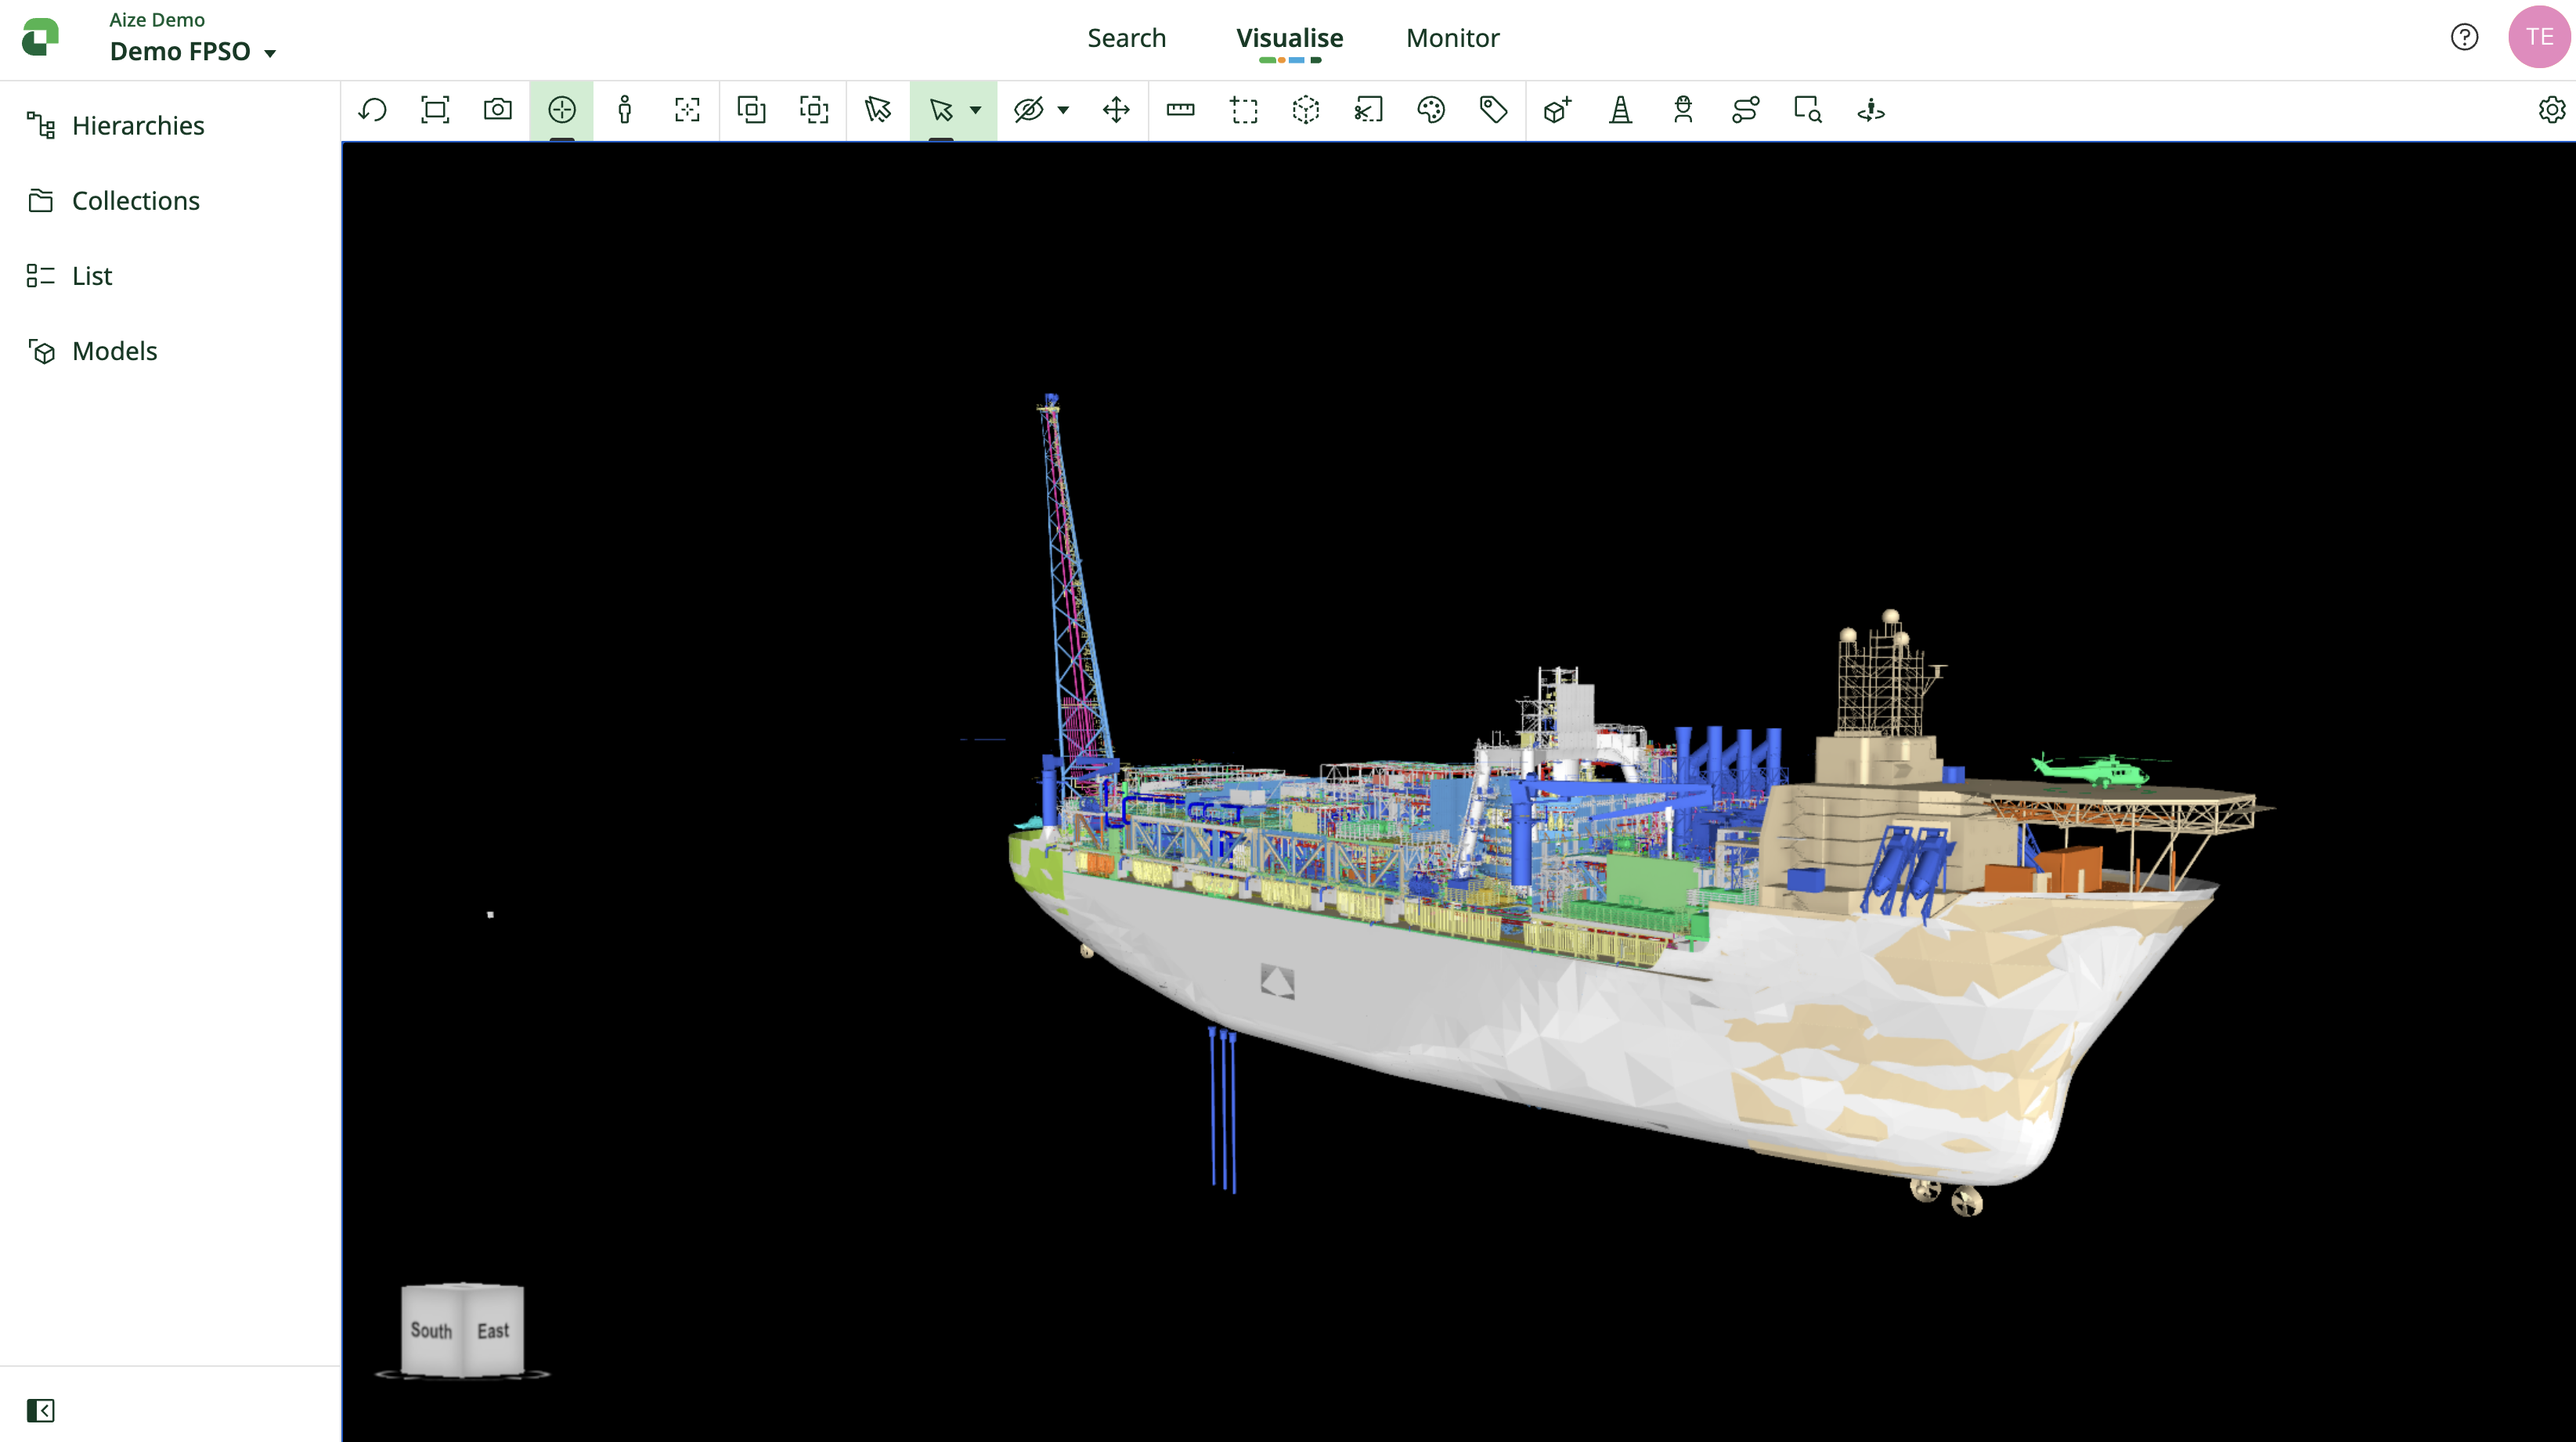Open the Search tab

point(1127,38)
